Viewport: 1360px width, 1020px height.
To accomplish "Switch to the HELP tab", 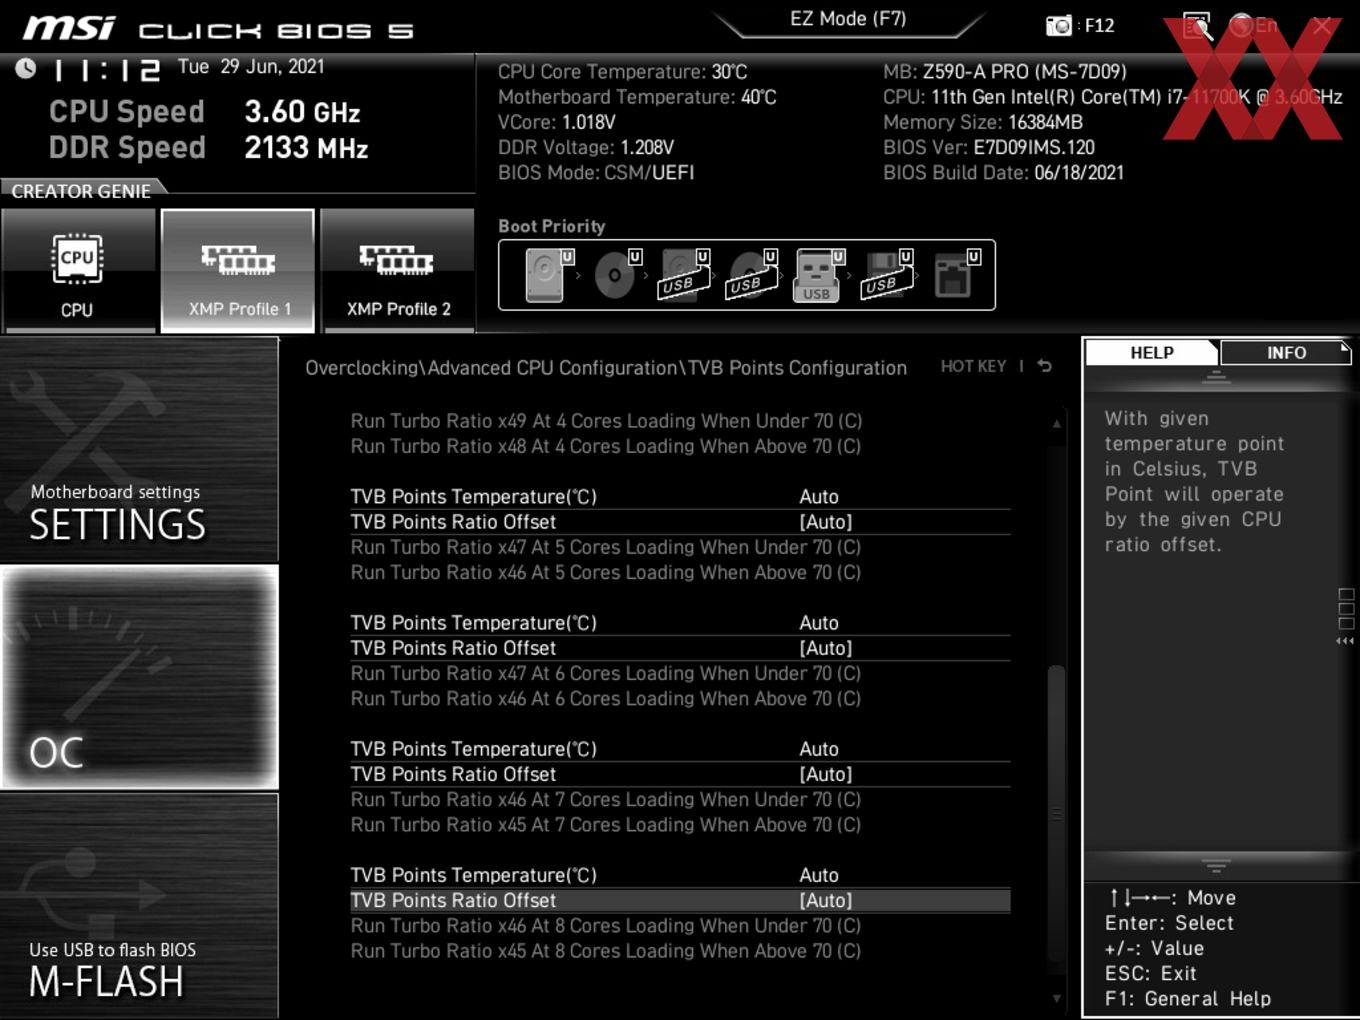I will [1152, 353].
